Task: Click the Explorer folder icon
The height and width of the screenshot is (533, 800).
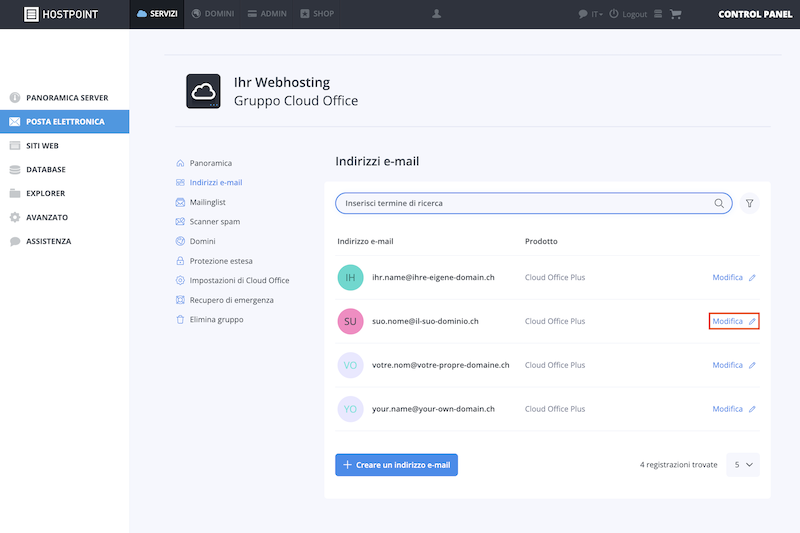Action: pos(15,193)
